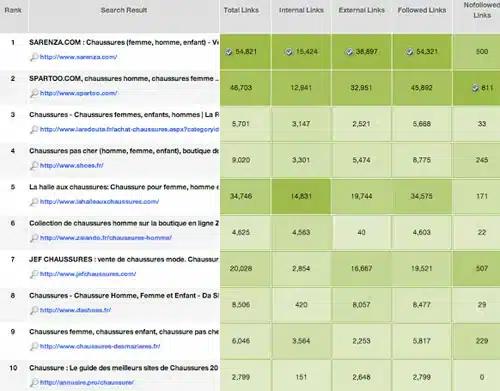Click the magnifier icon beside sarenza.com URL
The height and width of the screenshot is (391, 500).
pyautogui.click(x=34, y=57)
